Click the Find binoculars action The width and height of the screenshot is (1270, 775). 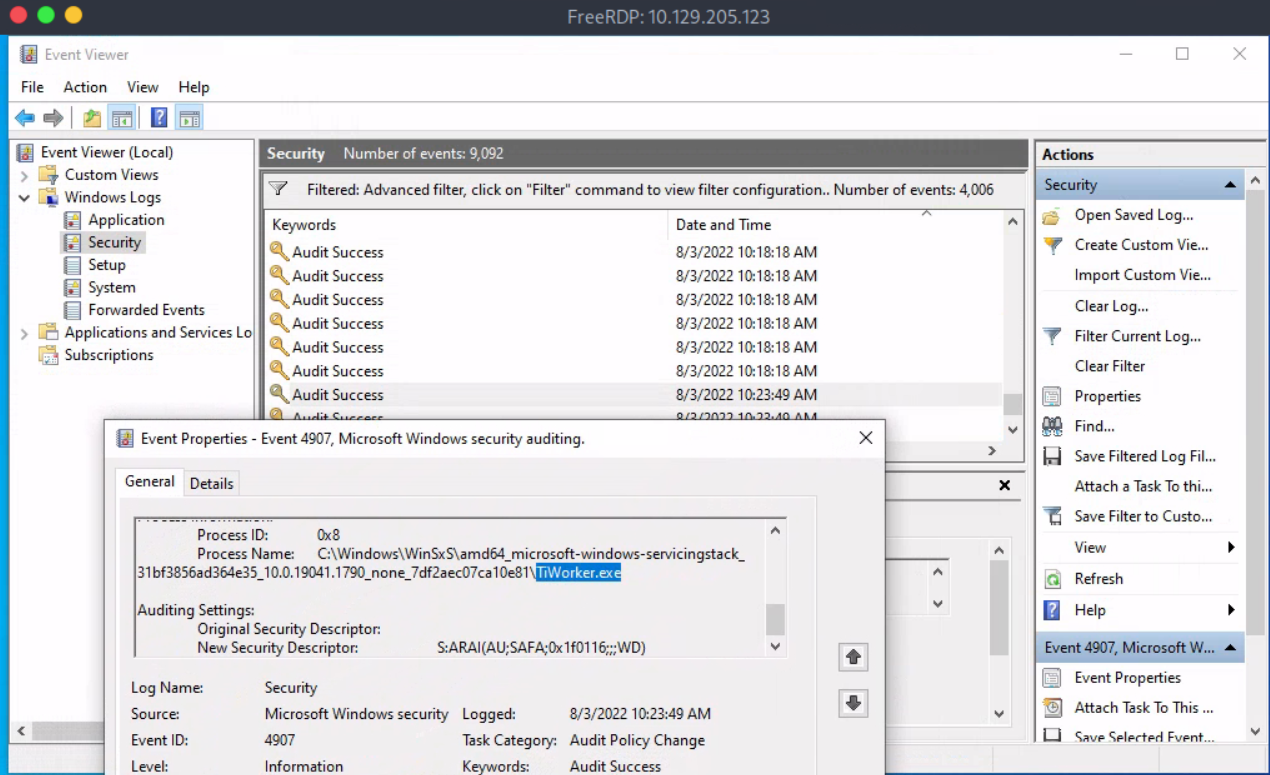pos(1052,426)
